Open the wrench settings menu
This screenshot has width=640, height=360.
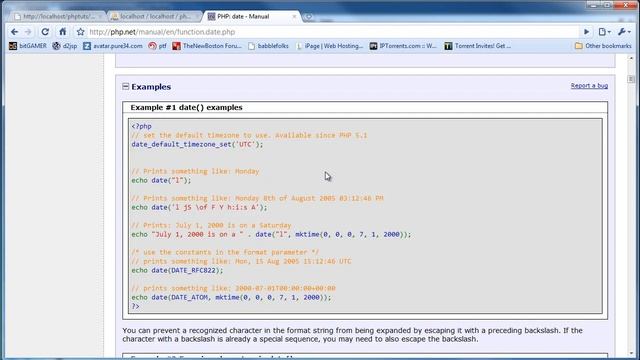click(624, 32)
